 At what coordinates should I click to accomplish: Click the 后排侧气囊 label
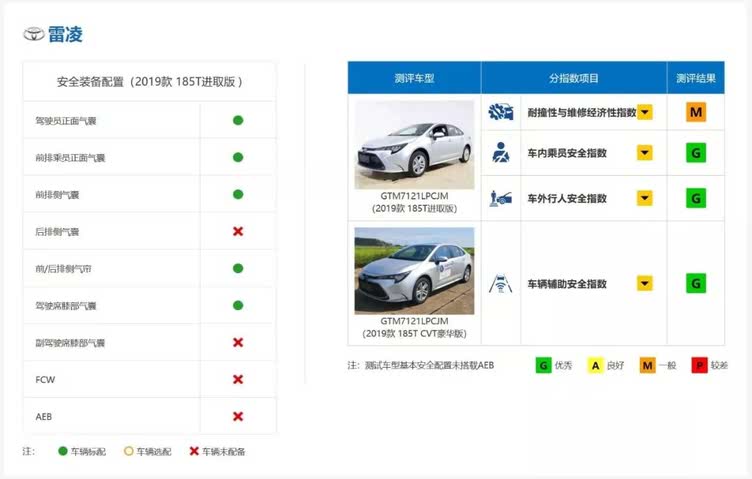coord(57,232)
